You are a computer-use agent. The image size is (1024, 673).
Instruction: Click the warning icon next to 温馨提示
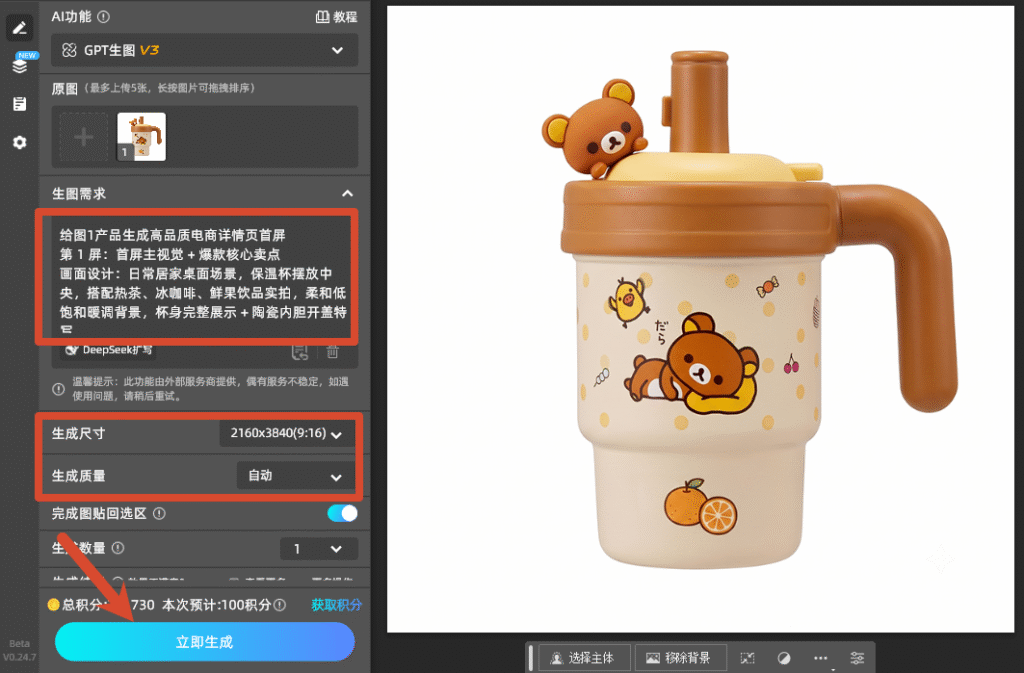(58, 389)
